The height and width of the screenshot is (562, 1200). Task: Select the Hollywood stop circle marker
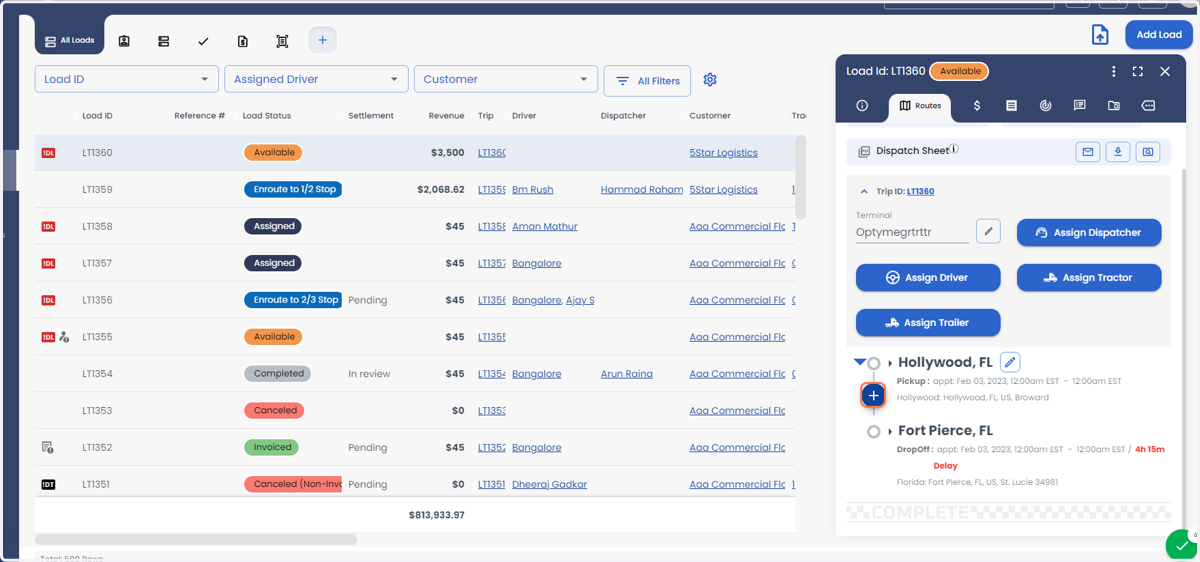click(873, 363)
